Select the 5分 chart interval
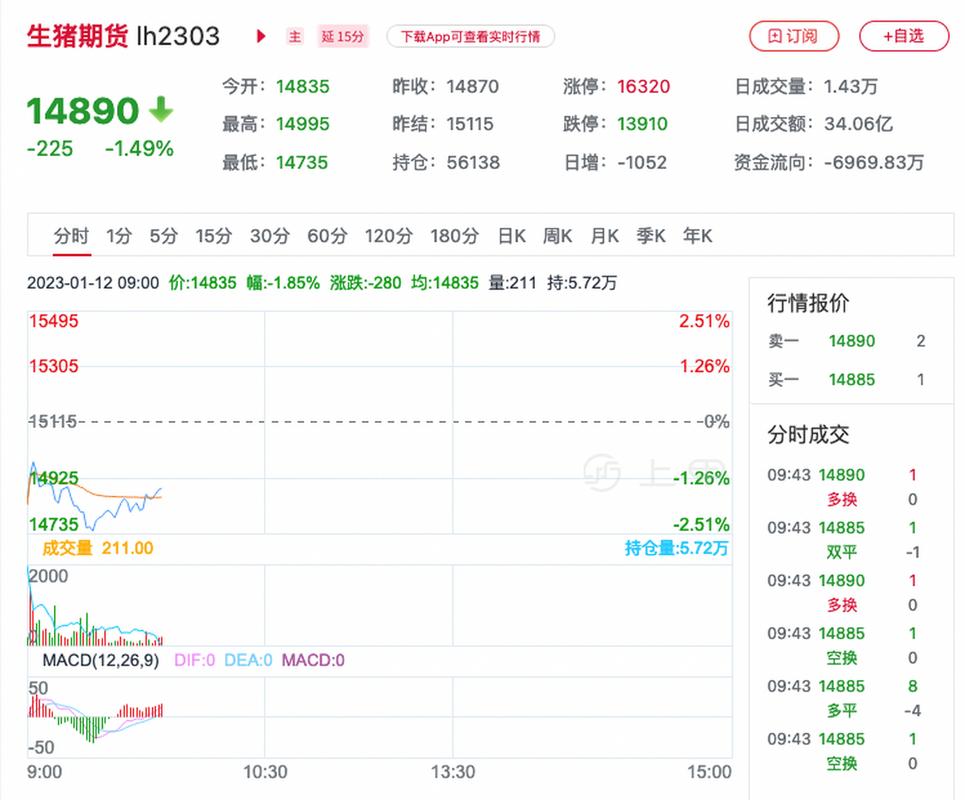965x800 pixels. click(x=162, y=236)
